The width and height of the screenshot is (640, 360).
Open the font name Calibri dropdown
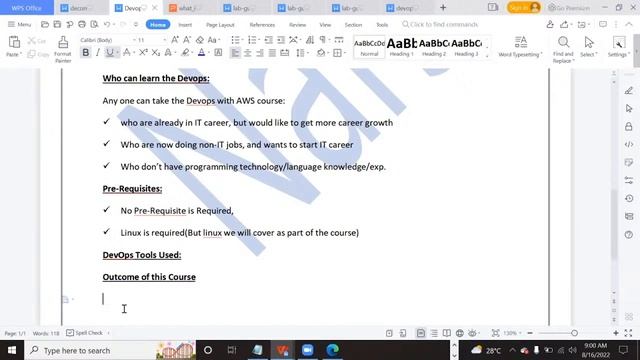click(134, 40)
